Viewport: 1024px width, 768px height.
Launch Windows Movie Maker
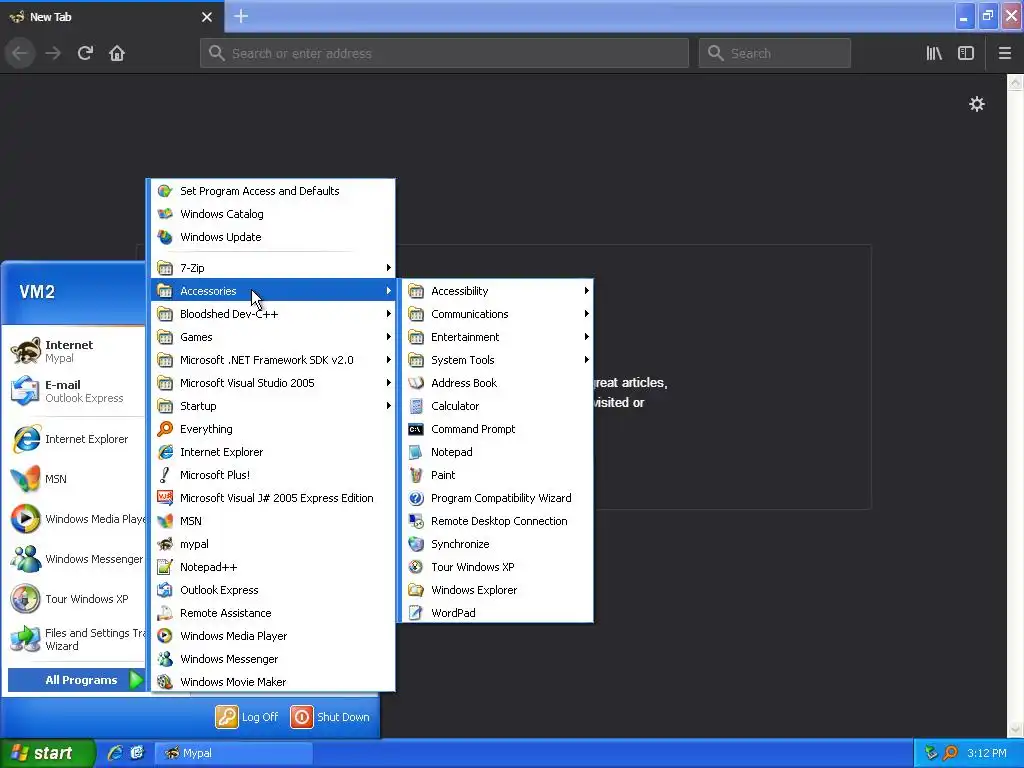273,682
